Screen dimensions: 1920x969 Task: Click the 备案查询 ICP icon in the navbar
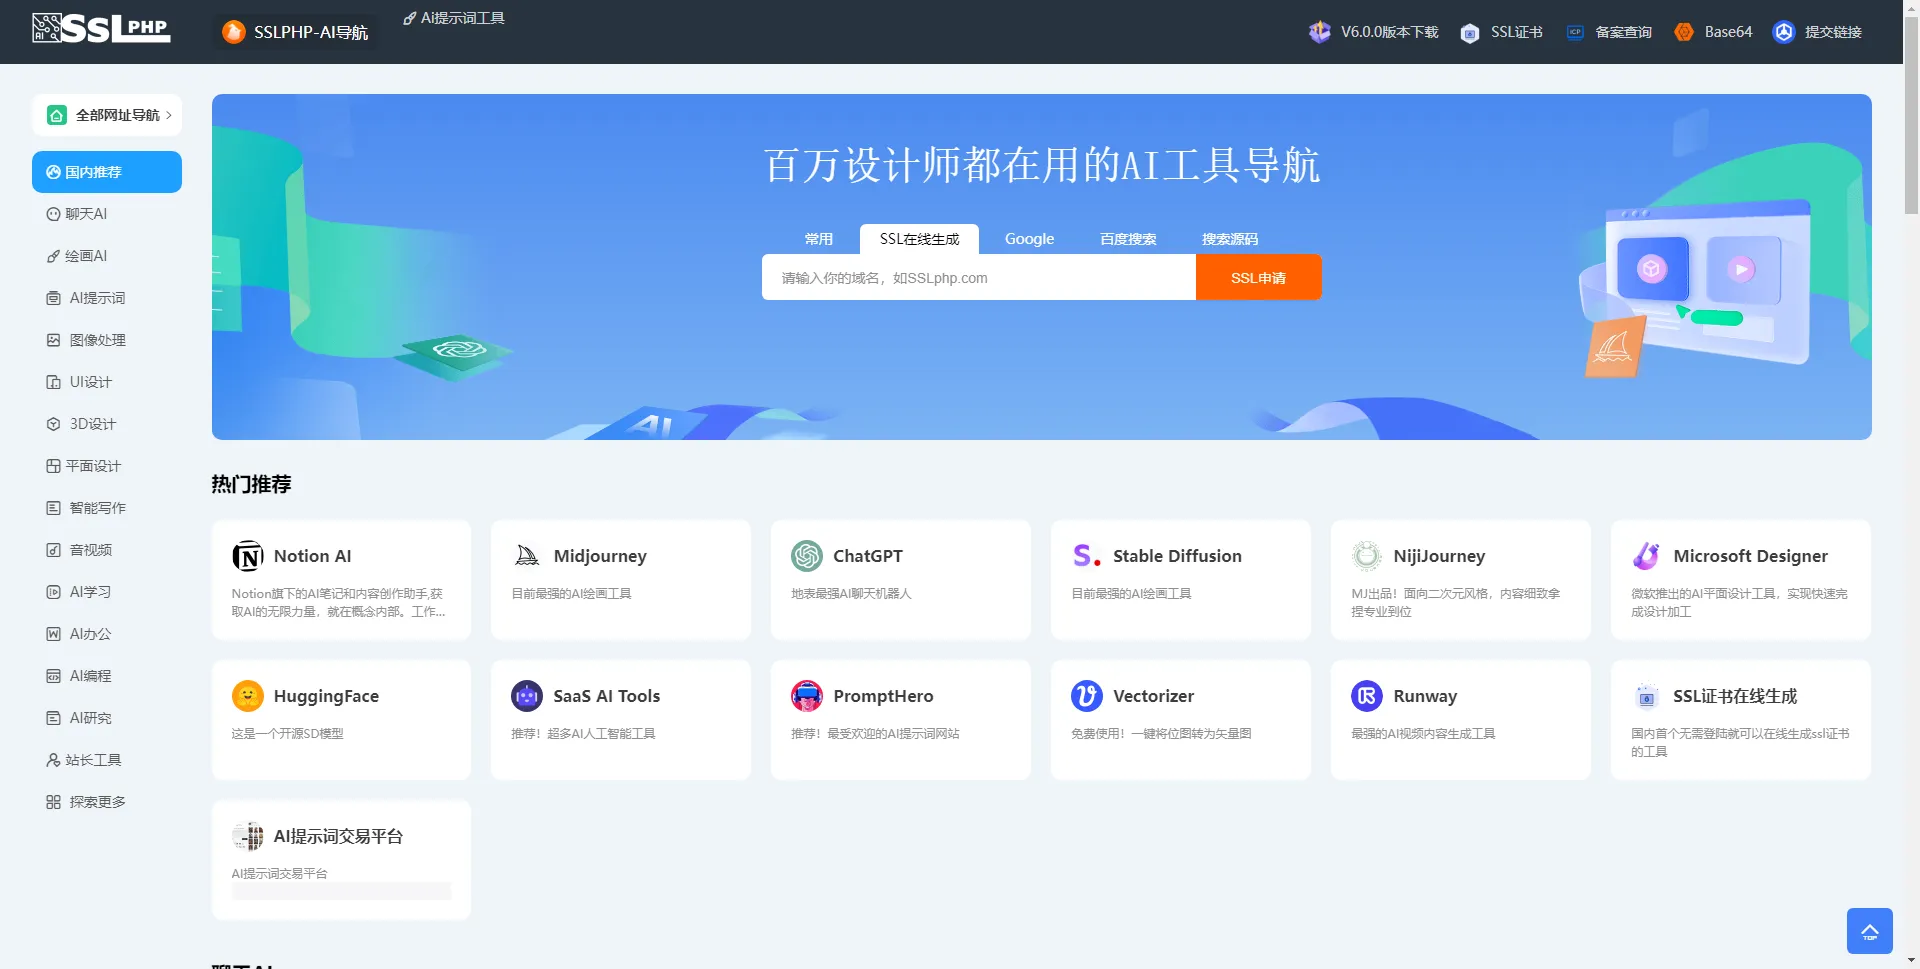coord(1575,32)
